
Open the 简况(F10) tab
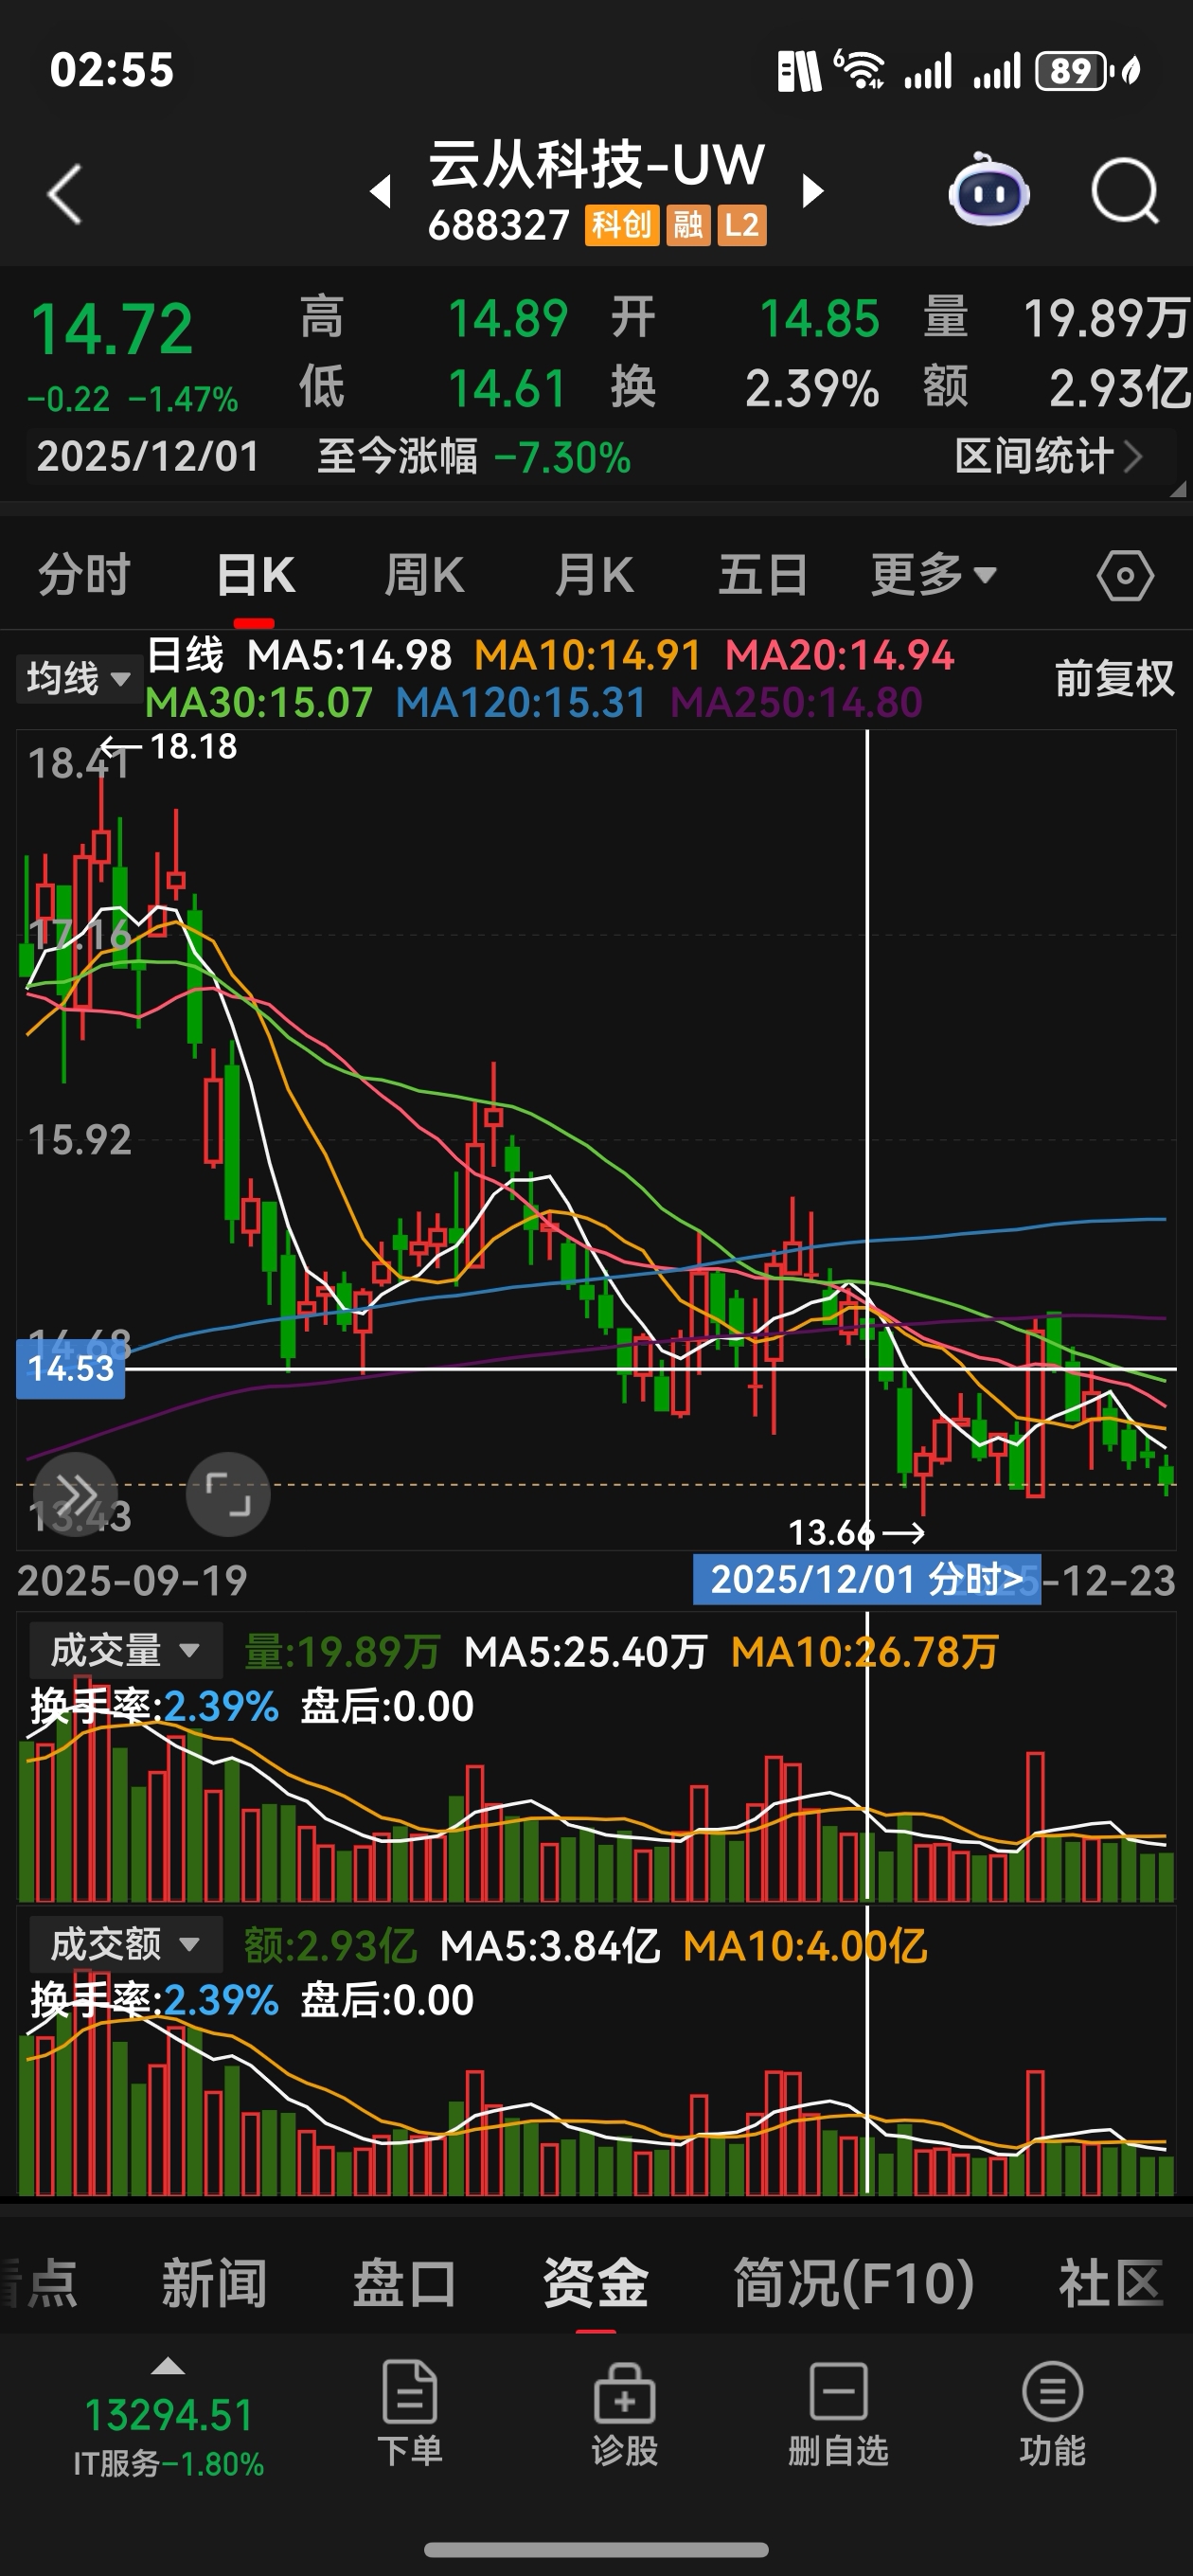(854, 2284)
